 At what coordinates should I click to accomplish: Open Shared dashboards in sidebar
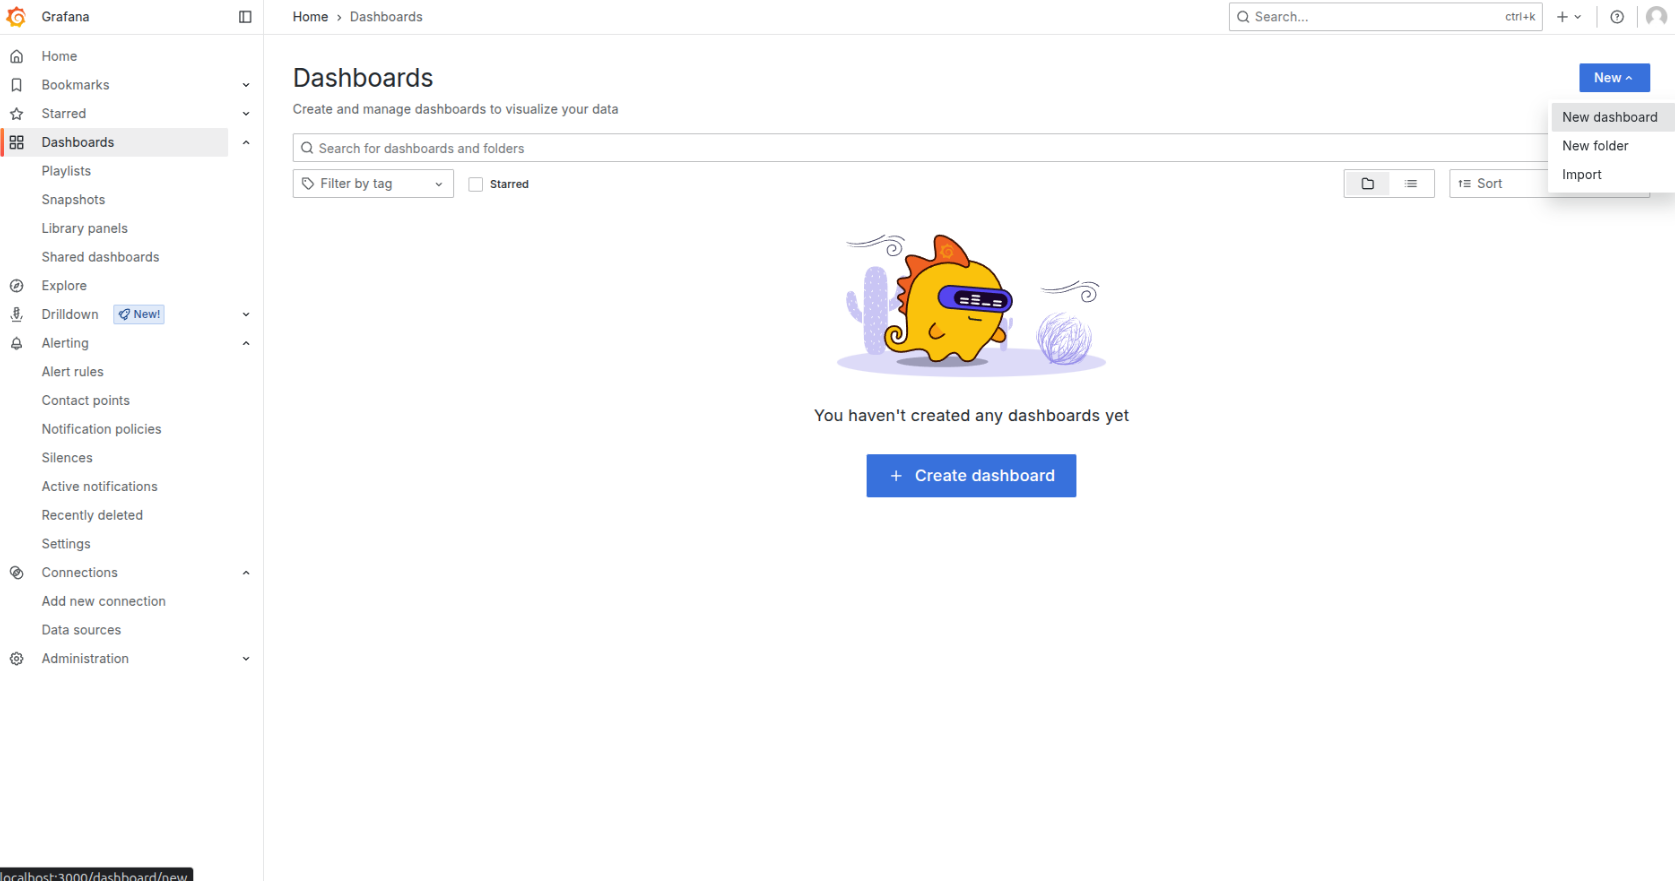pyautogui.click(x=100, y=257)
